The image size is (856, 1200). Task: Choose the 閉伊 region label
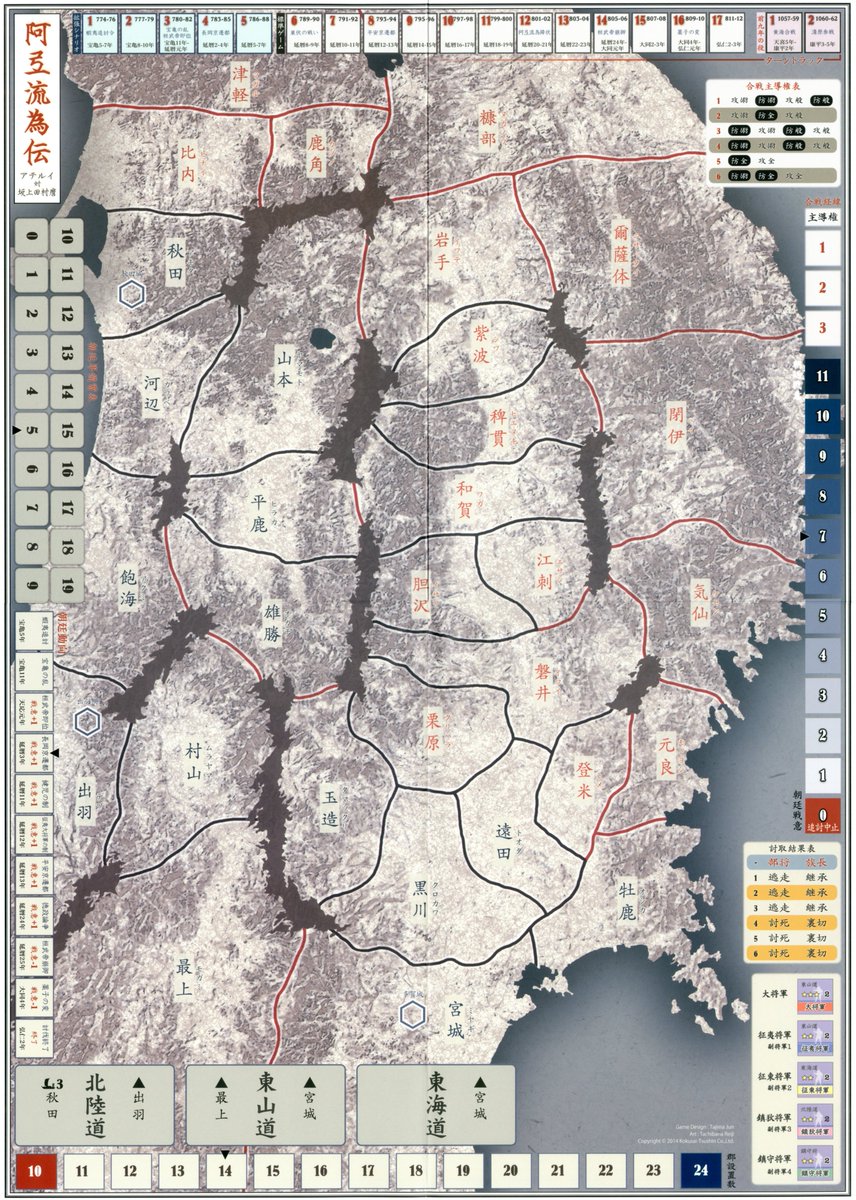(678, 424)
